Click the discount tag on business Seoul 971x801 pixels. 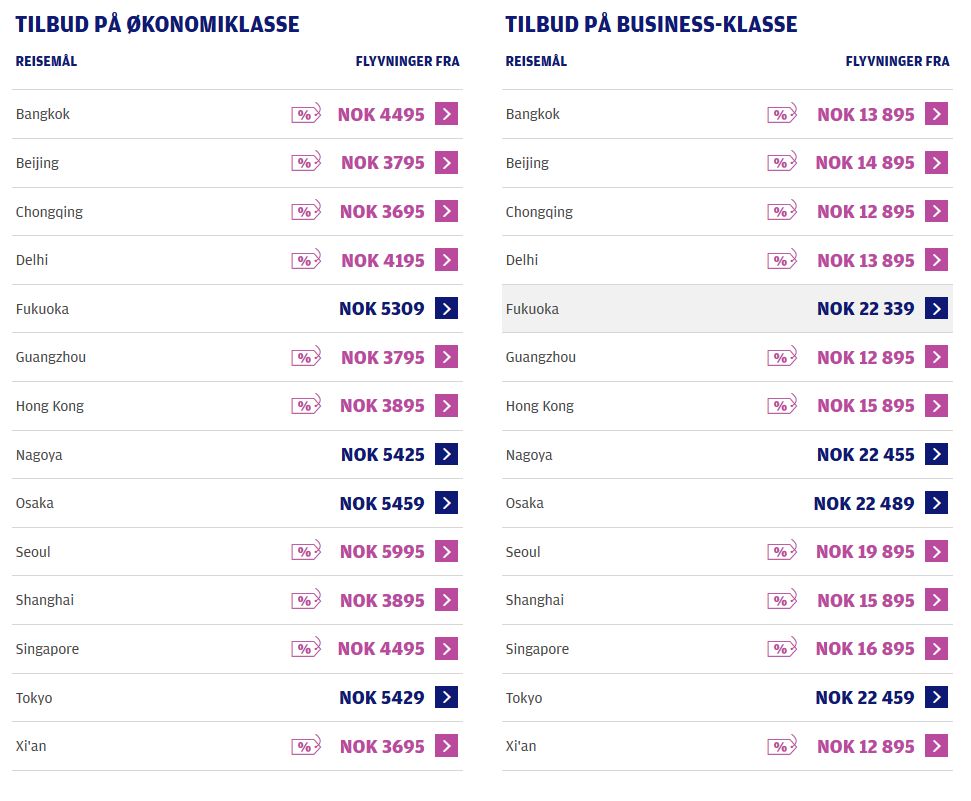(x=782, y=551)
